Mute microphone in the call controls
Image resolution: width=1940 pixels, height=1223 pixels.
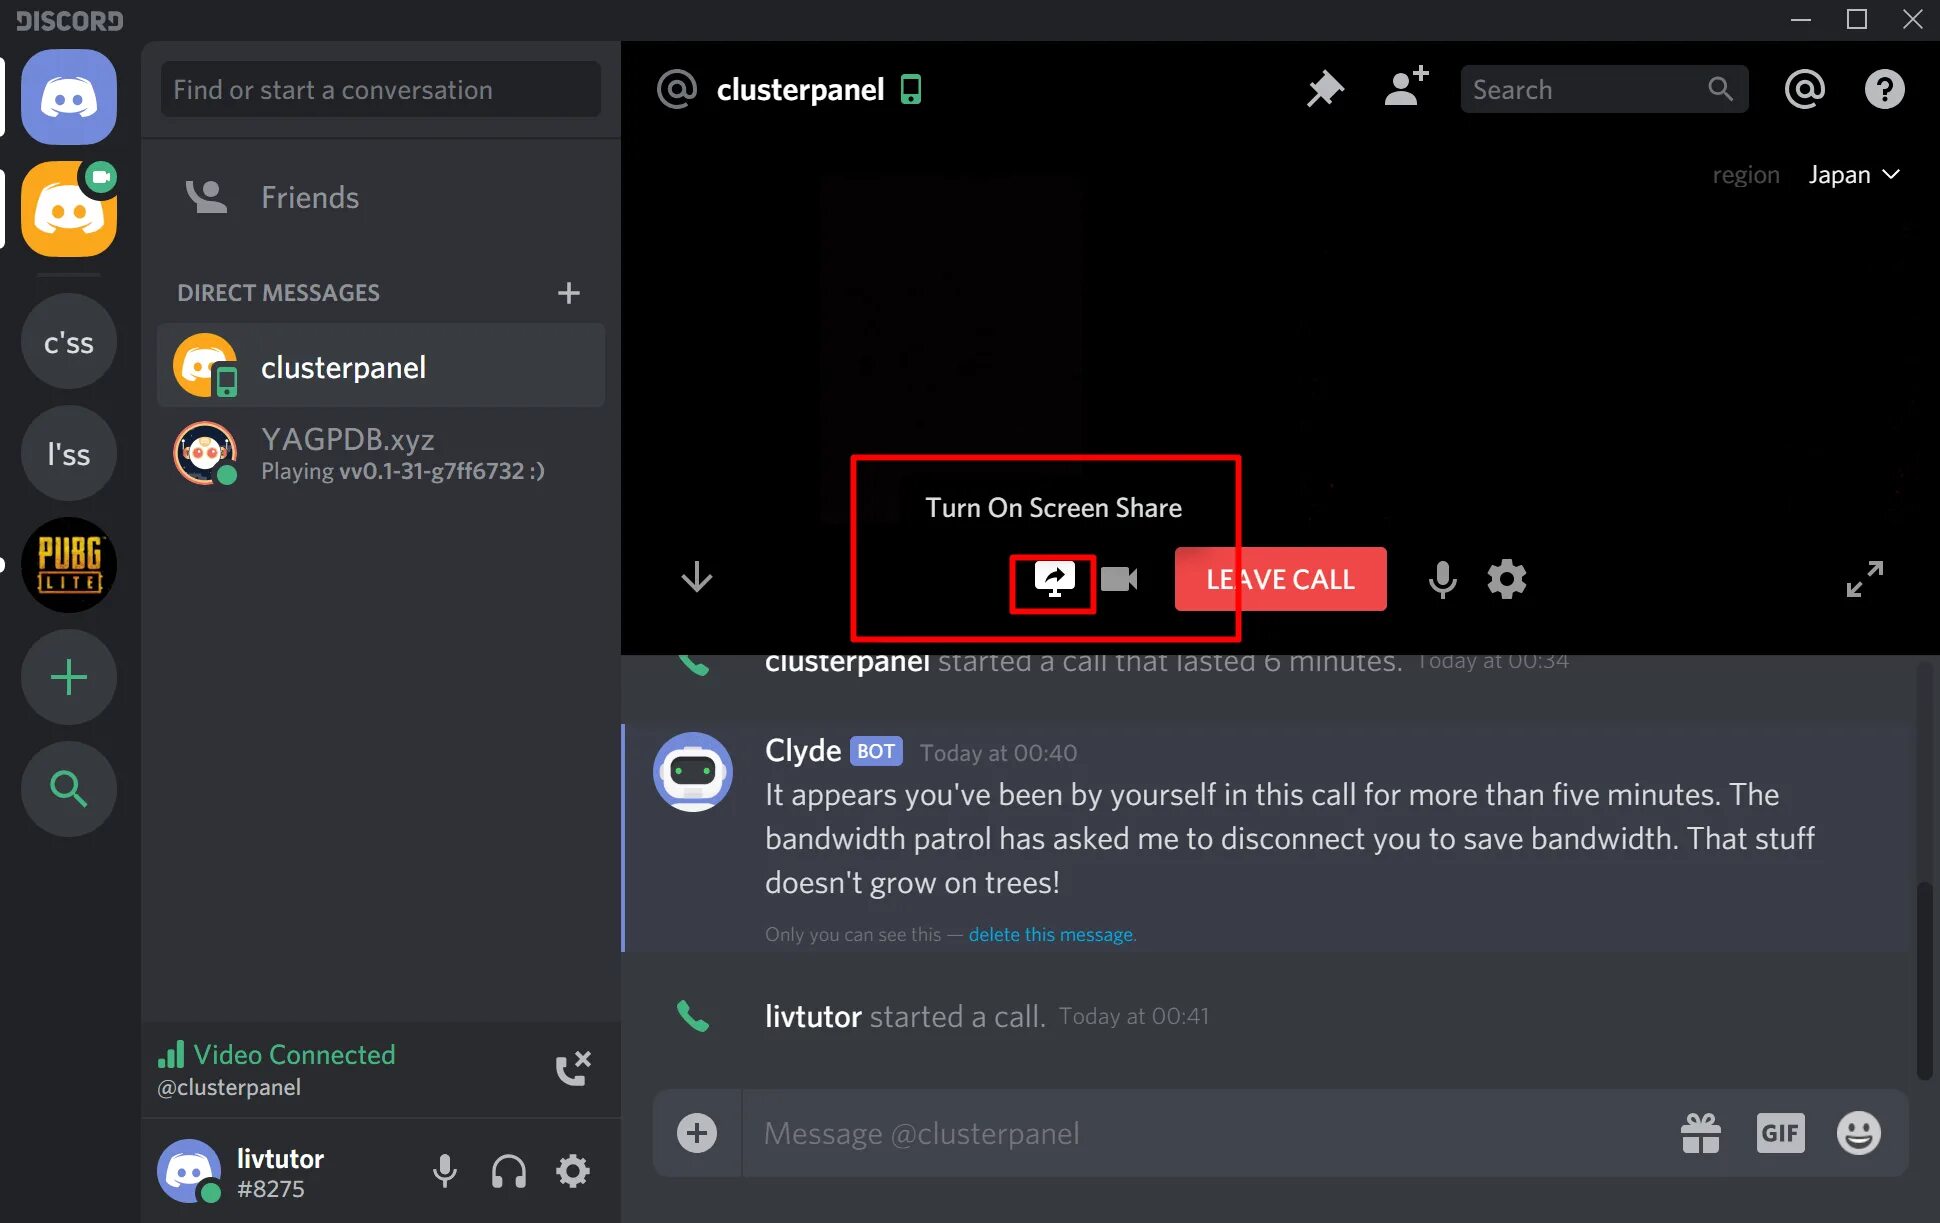1442,579
